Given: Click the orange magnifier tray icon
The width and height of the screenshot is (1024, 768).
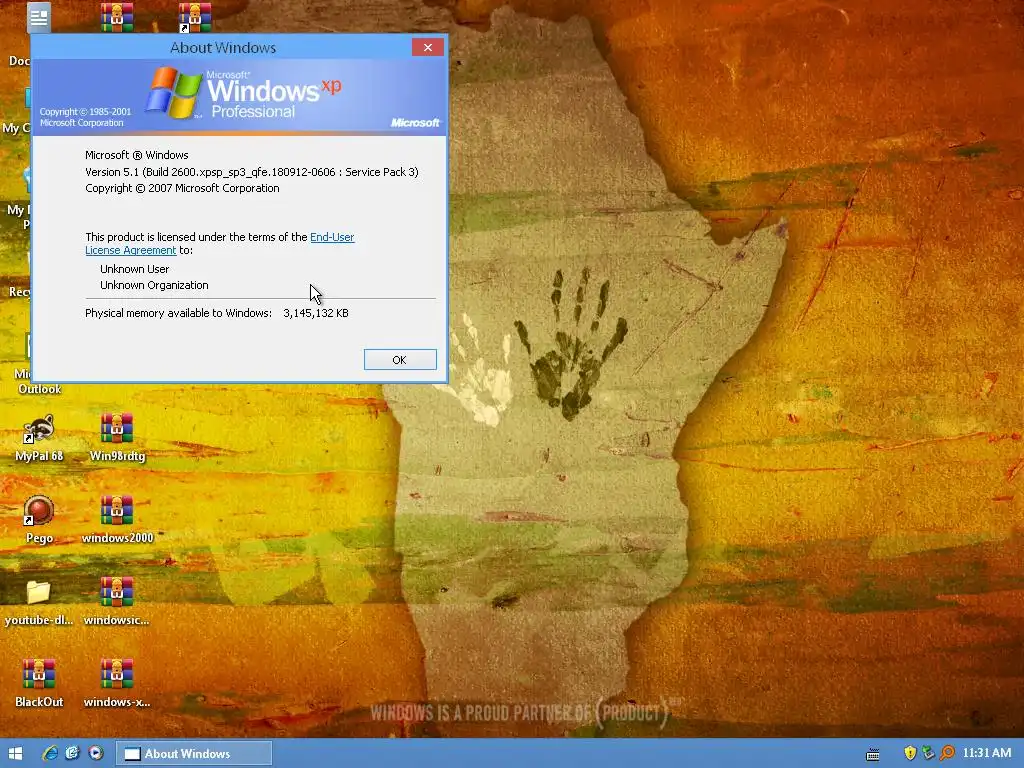Looking at the screenshot, I should [x=947, y=753].
